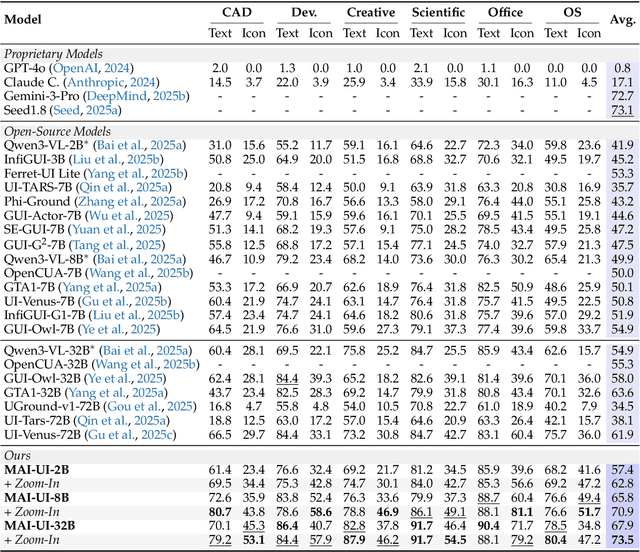Select the '72.7' average for Gemini-3-Pro
The width and height of the screenshot is (640, 552).
pos(622,96)
